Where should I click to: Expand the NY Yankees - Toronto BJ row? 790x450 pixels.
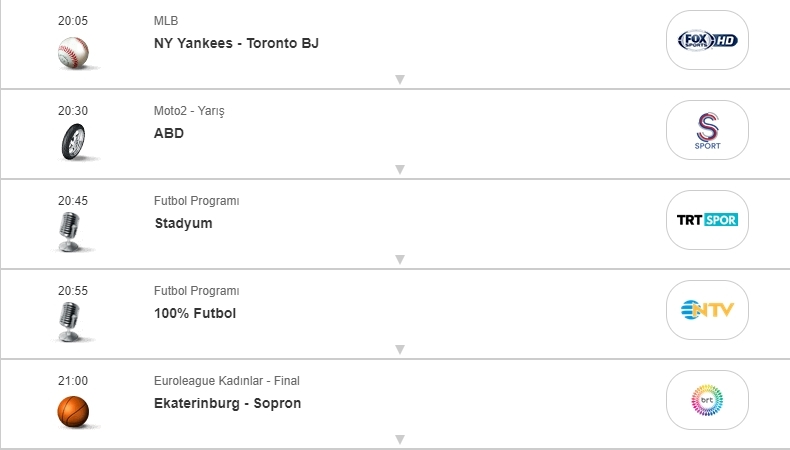coord(399,79)
